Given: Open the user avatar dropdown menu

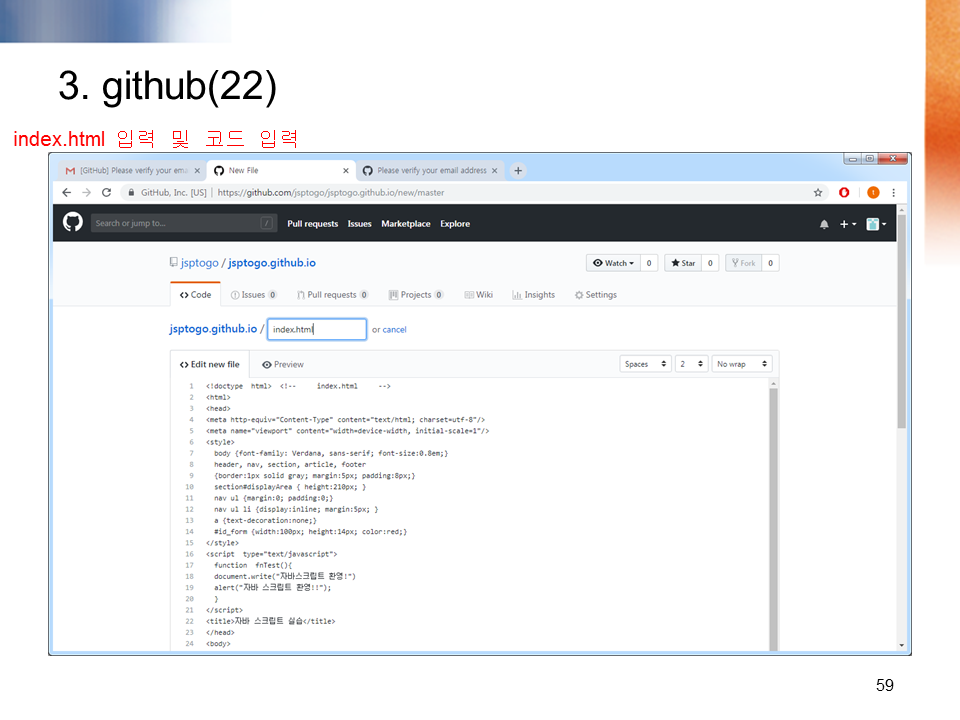Looking at the screenshot, I should [876, 224].
